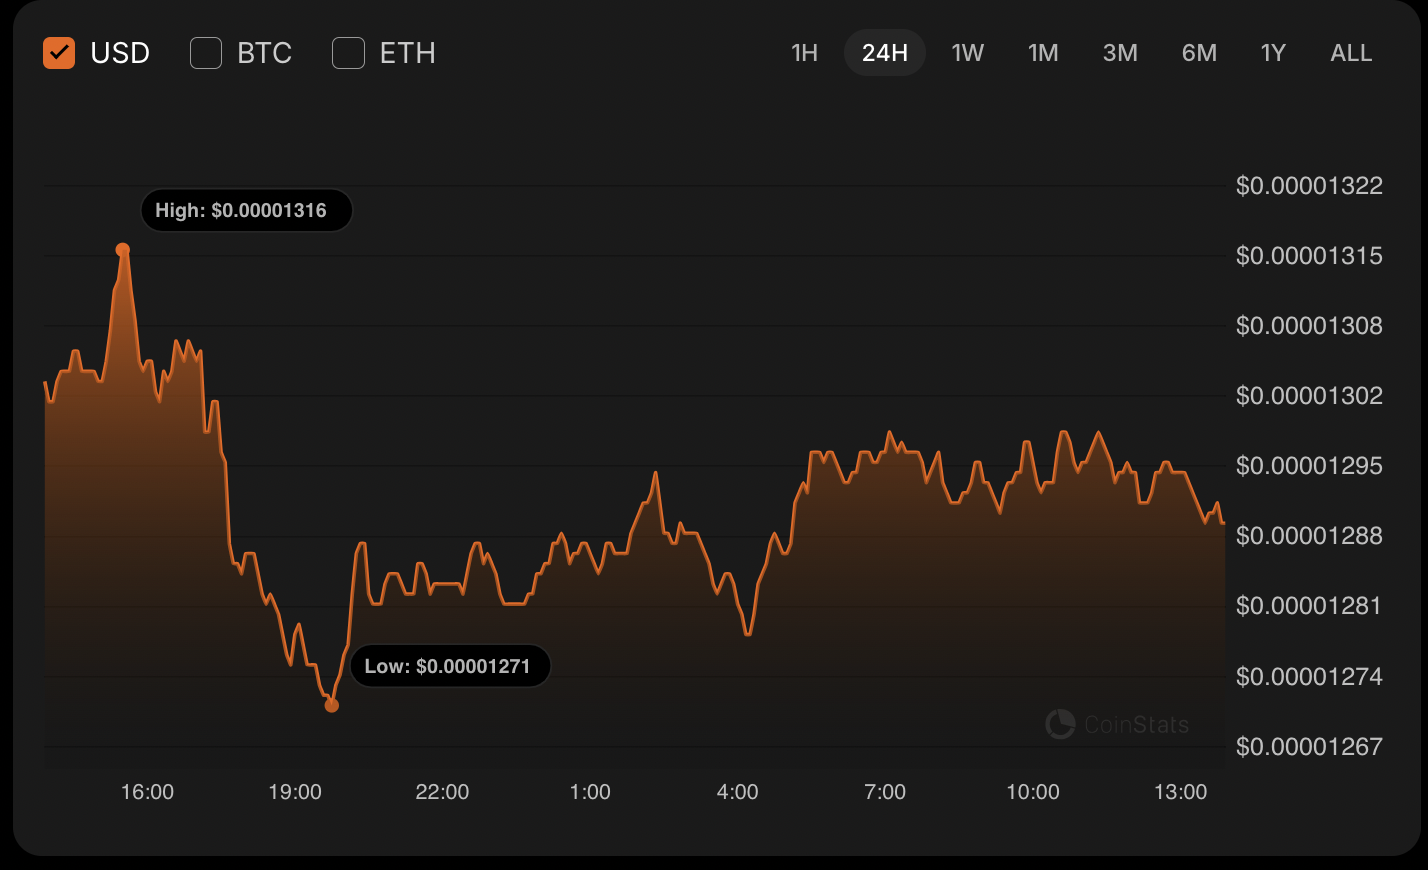Screen dimensions: 1428x870
Task: Open the 6M chart view
Action: 1199,53
